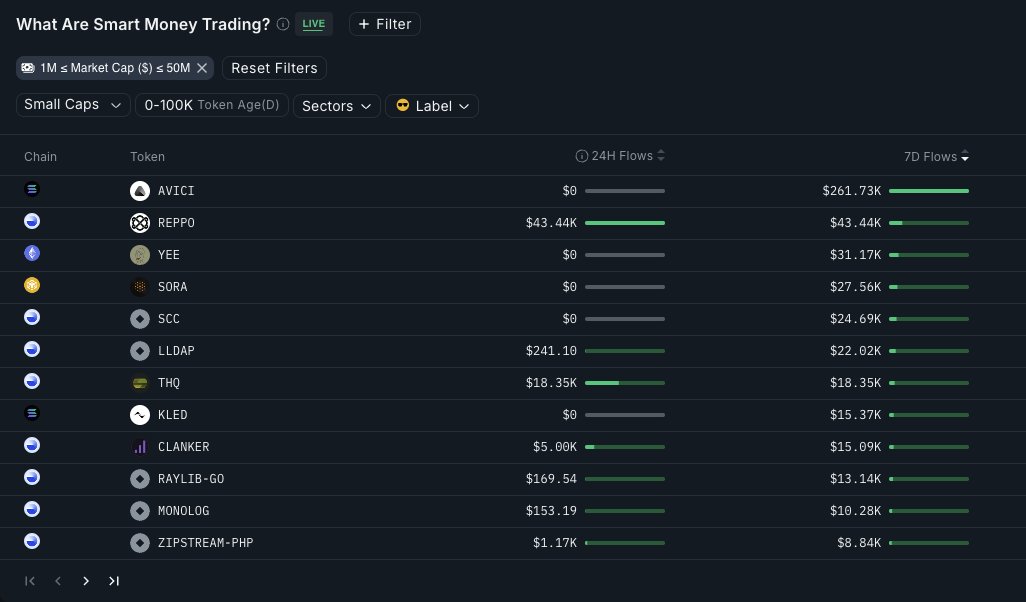Click the AVICI token logo
1026x602 pixels.
[x=140, y=191]
